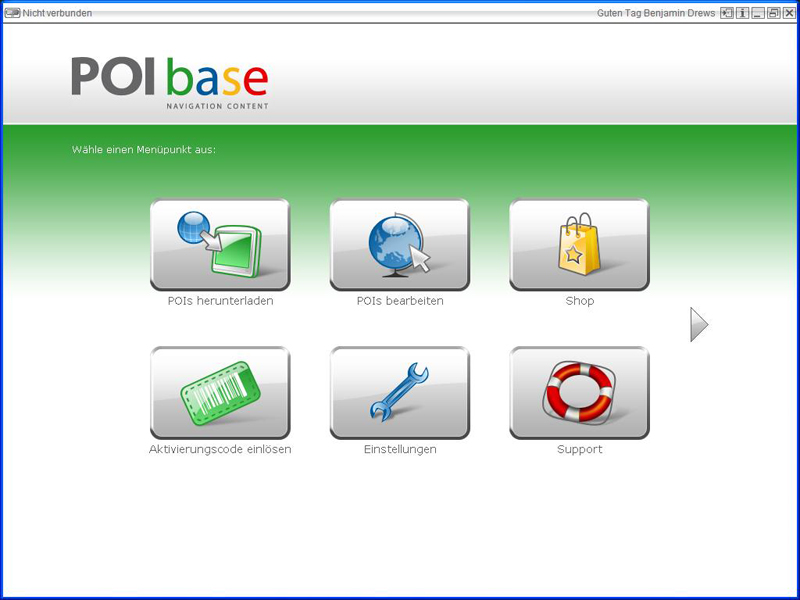Click the 'Nicht verbunden' status text
Image resolution: width=800 pixels, height=600 pixels.
57,13
